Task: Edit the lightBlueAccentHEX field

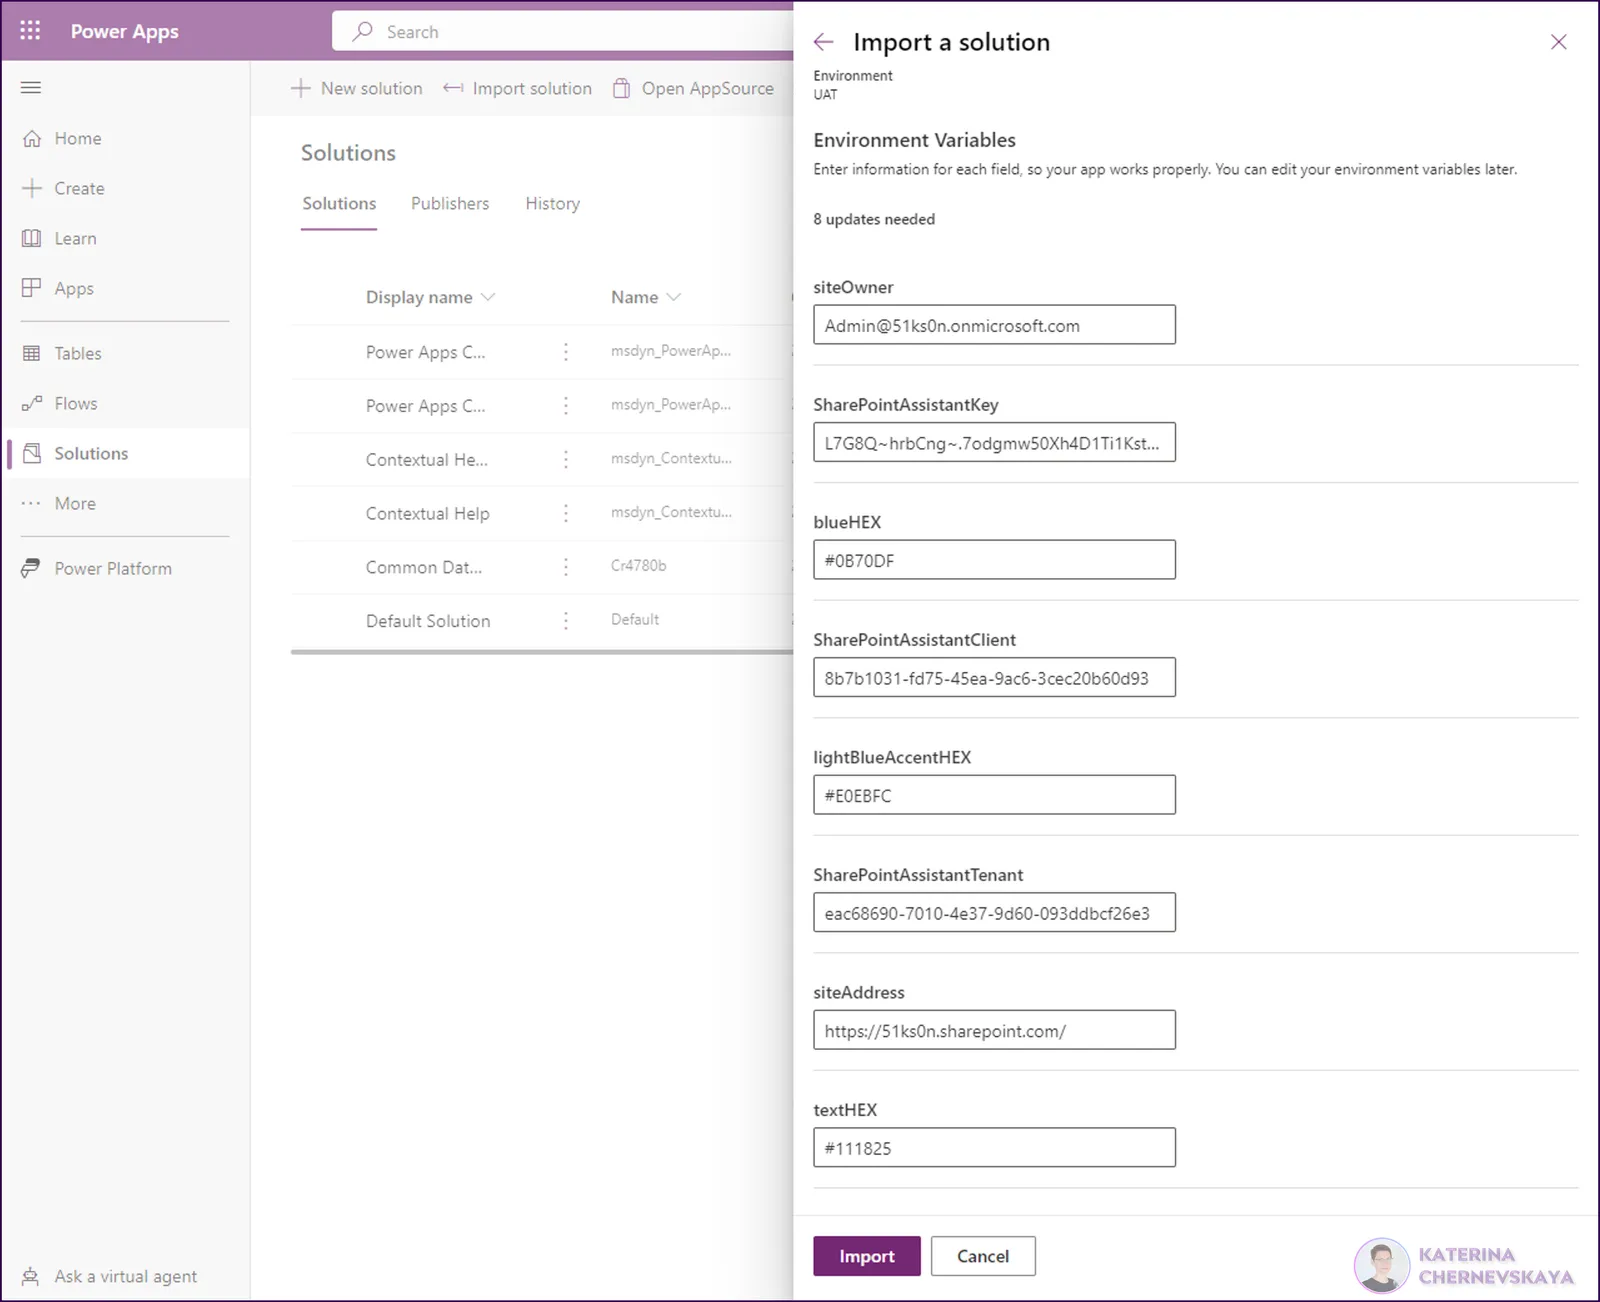Action: 994,795
